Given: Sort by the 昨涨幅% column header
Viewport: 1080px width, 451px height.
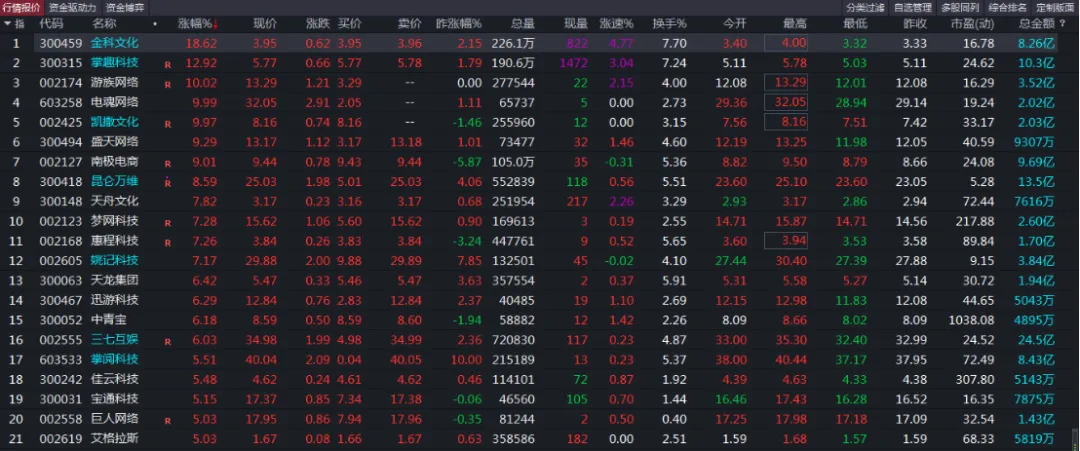Looking at the screenshot, I should tap(459, 23).
